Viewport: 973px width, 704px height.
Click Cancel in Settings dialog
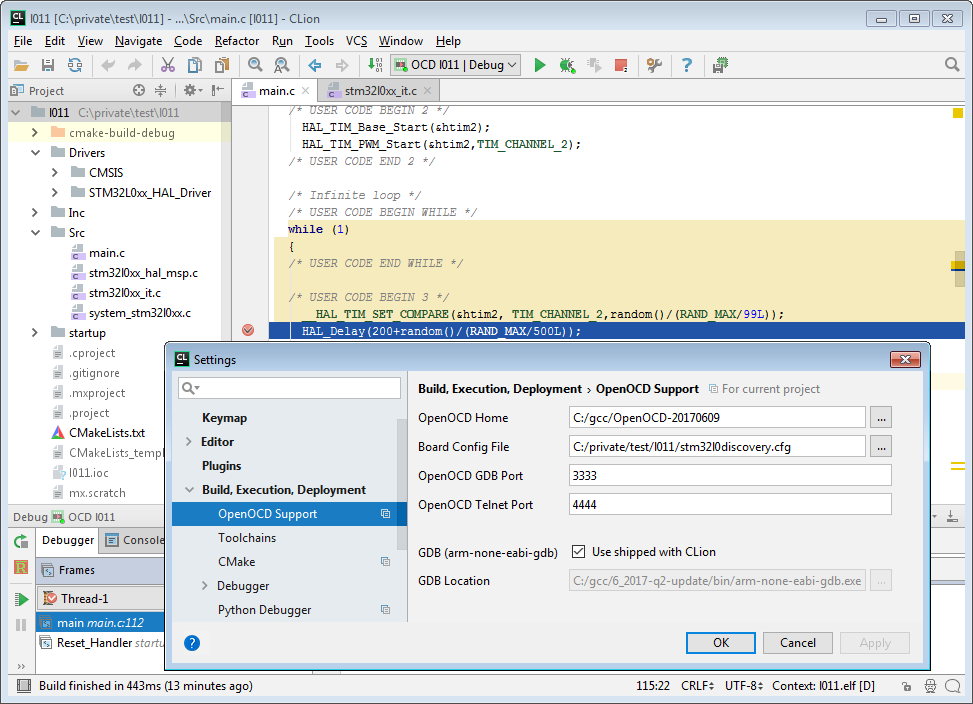797,643
